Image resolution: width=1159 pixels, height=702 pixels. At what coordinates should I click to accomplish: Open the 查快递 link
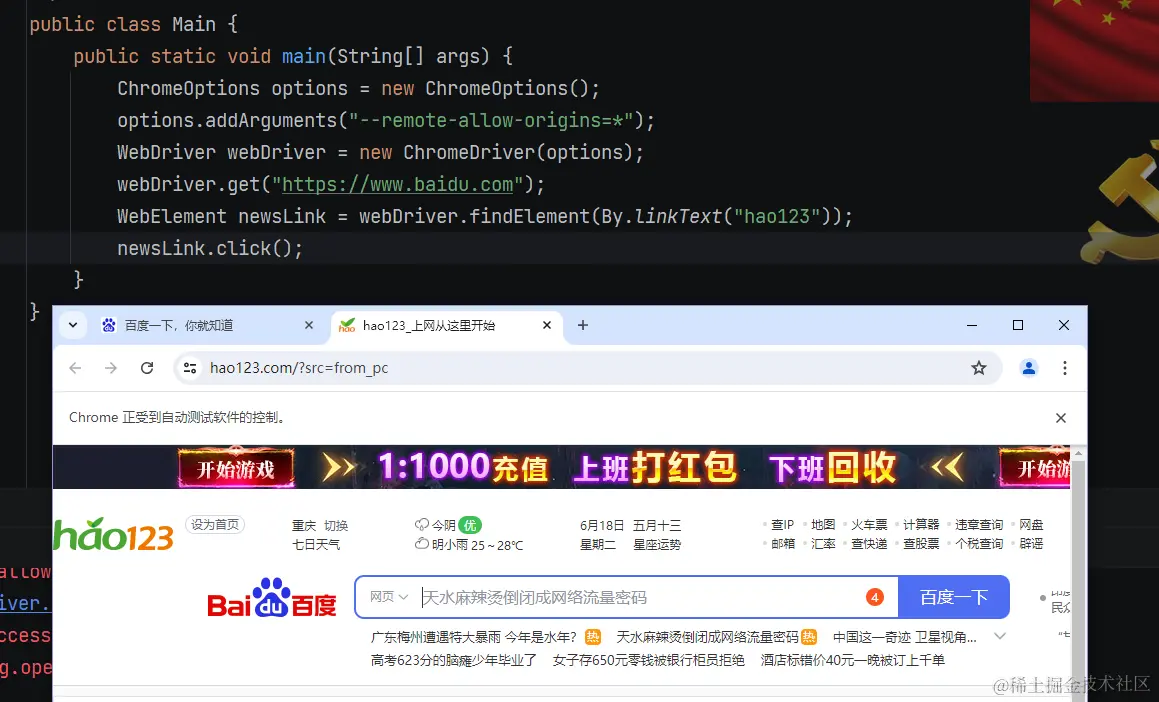[x=869, y=544]
